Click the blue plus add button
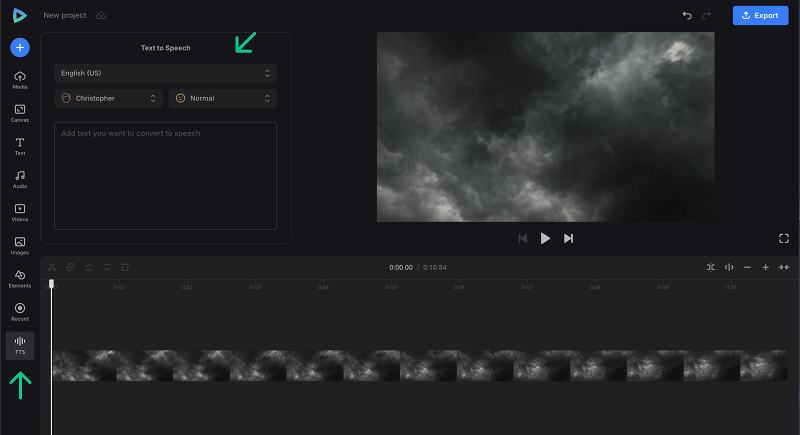 point(20,47)
